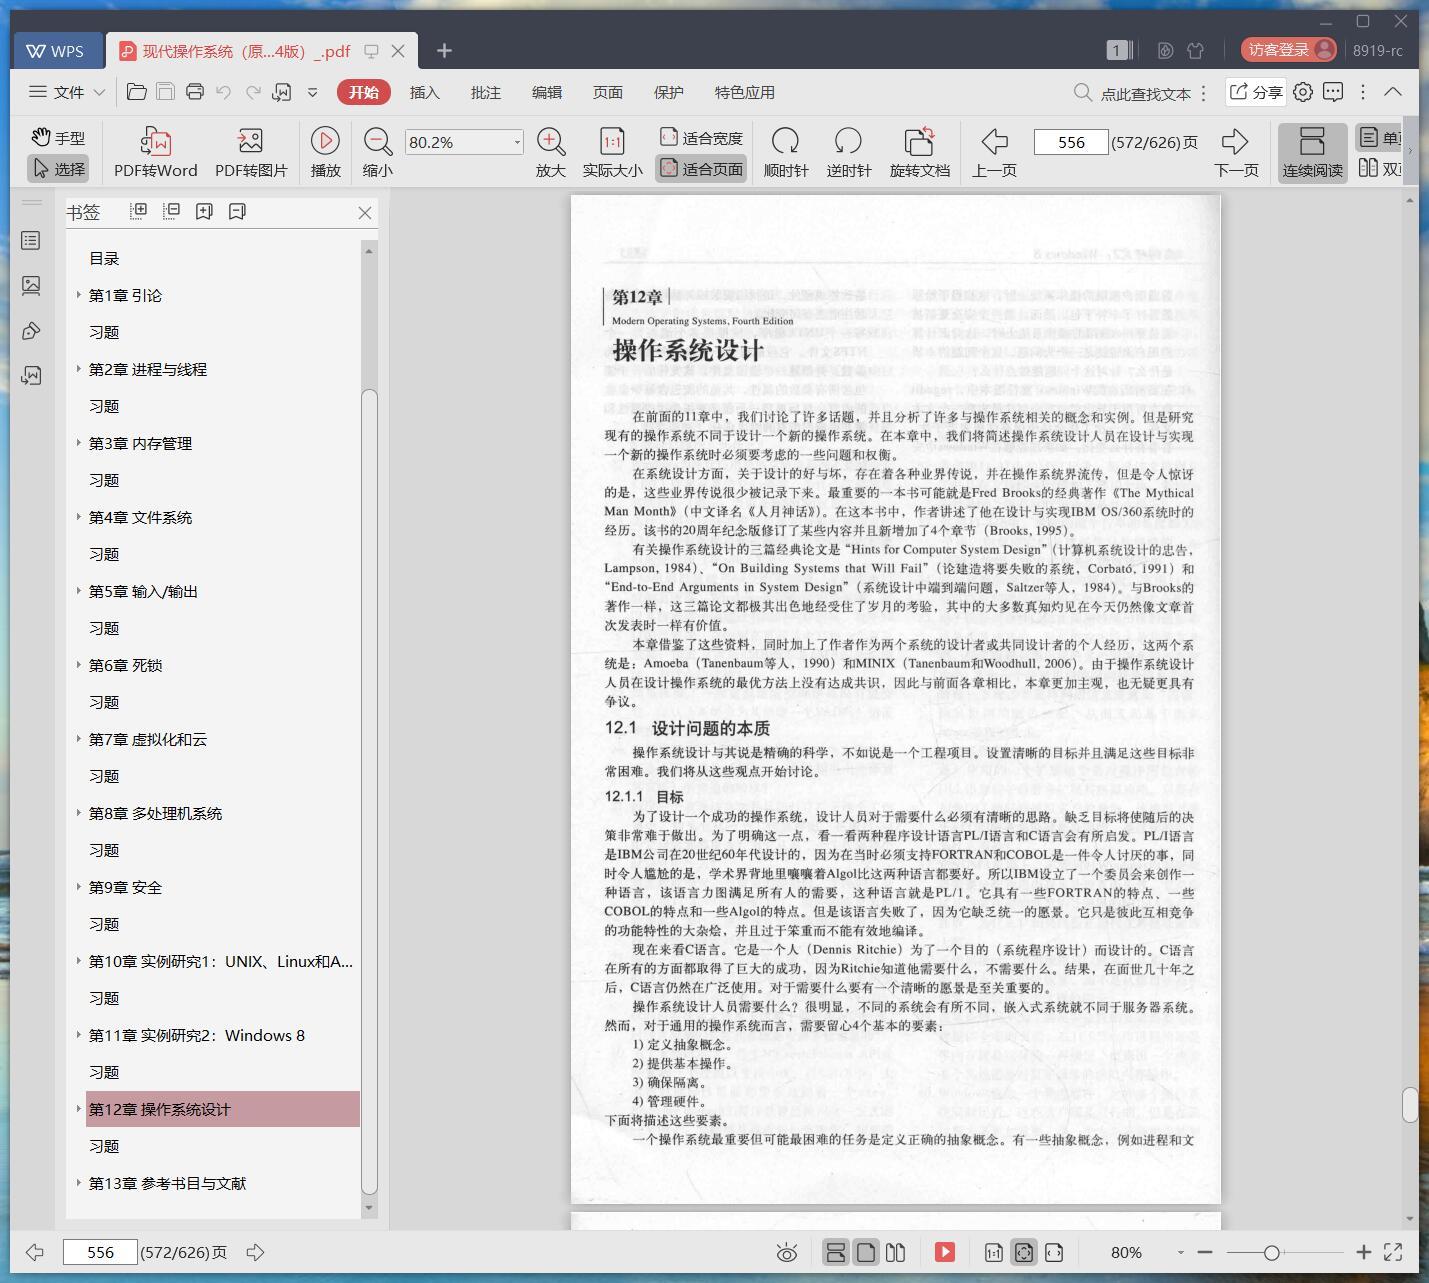Zoom in with 放大 magnifier
The height and width of the screenshot is (1283, 1429).
[x=551, y=153]
